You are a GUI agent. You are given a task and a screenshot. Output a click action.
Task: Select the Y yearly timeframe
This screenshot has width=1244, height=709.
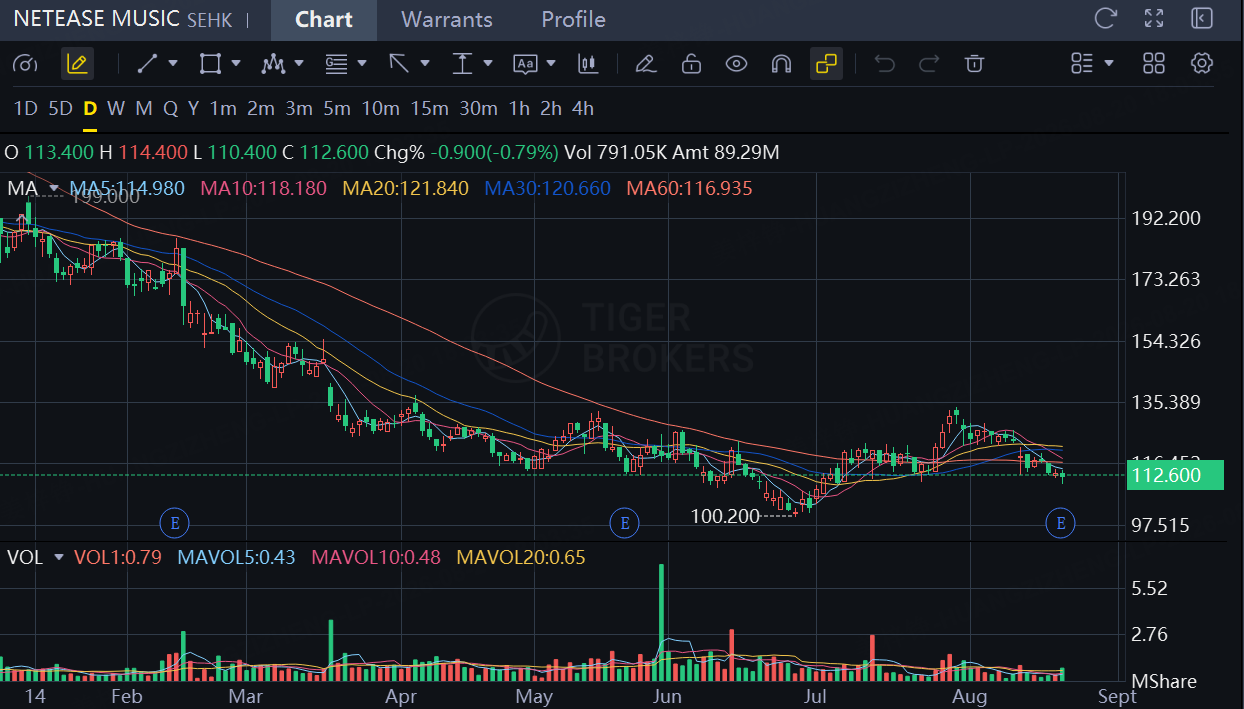tap(193, 108)
